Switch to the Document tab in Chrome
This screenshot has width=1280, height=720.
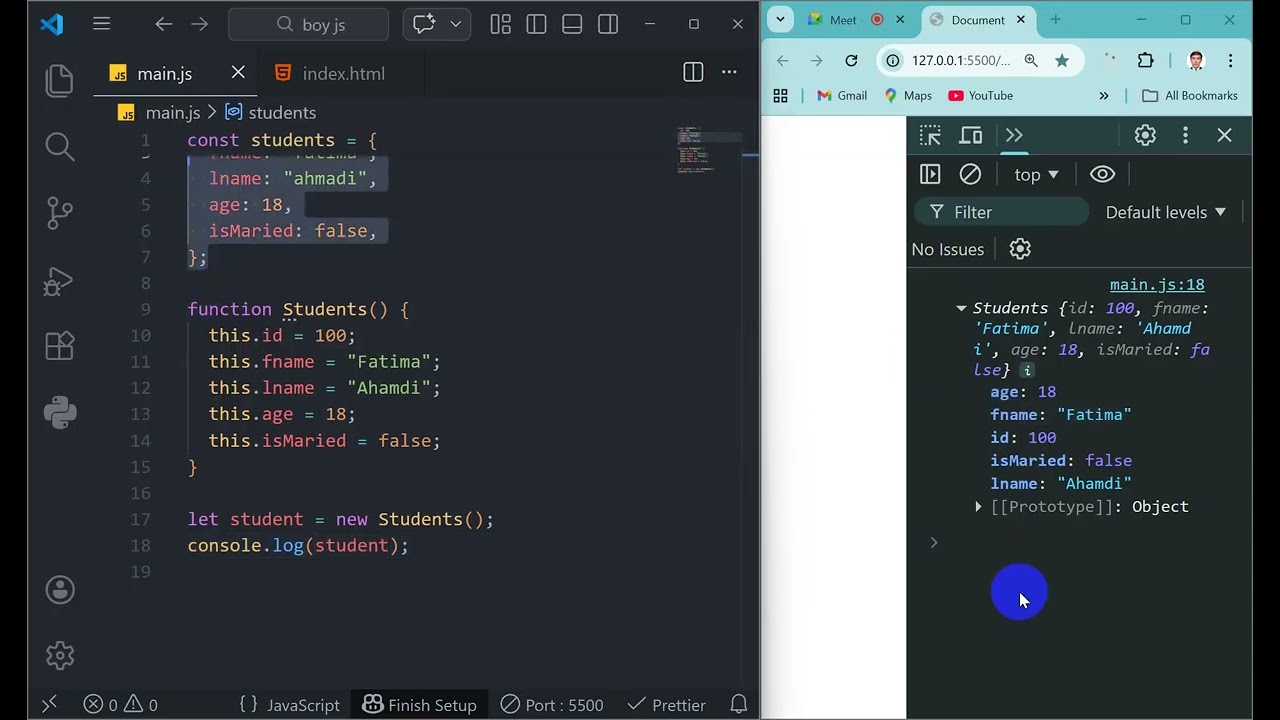(978, 20)
